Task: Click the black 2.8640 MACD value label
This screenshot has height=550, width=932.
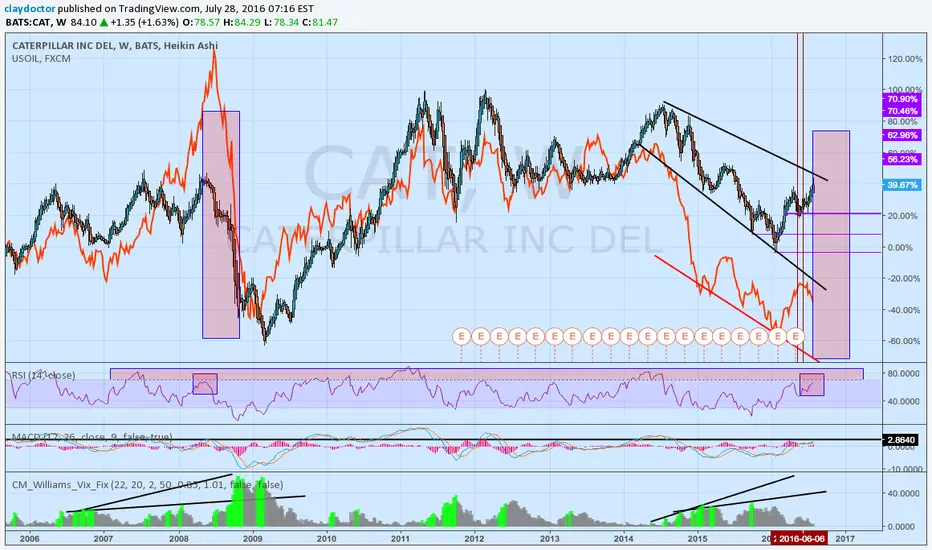Action: (902, 440)
